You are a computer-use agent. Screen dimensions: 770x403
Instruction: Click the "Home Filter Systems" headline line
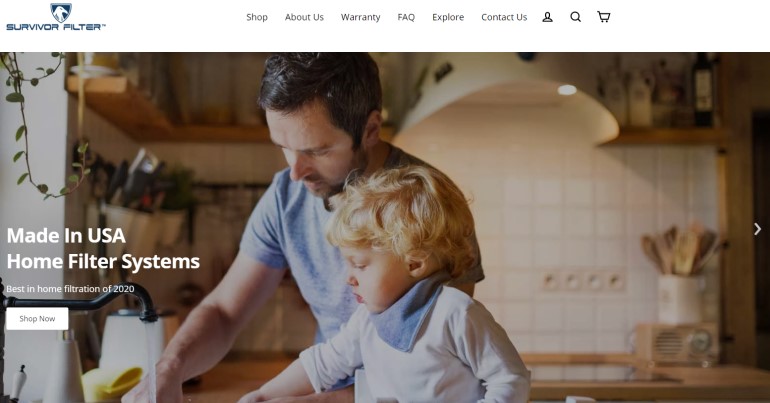[x=103, y=262]
